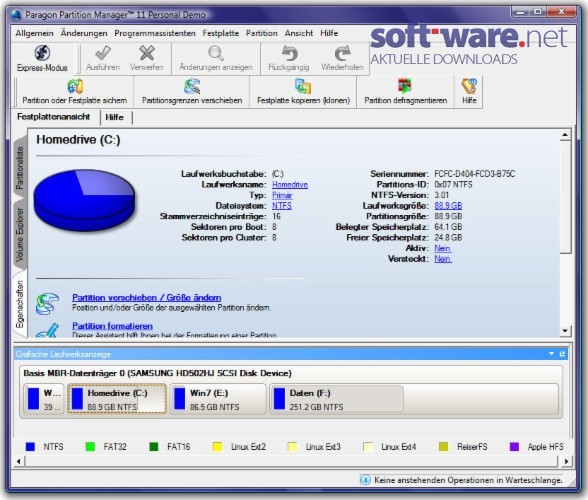This screenshot has width=588, height=500.
Task: Click the Verwerfen X icon
Action: coord(147,53)
